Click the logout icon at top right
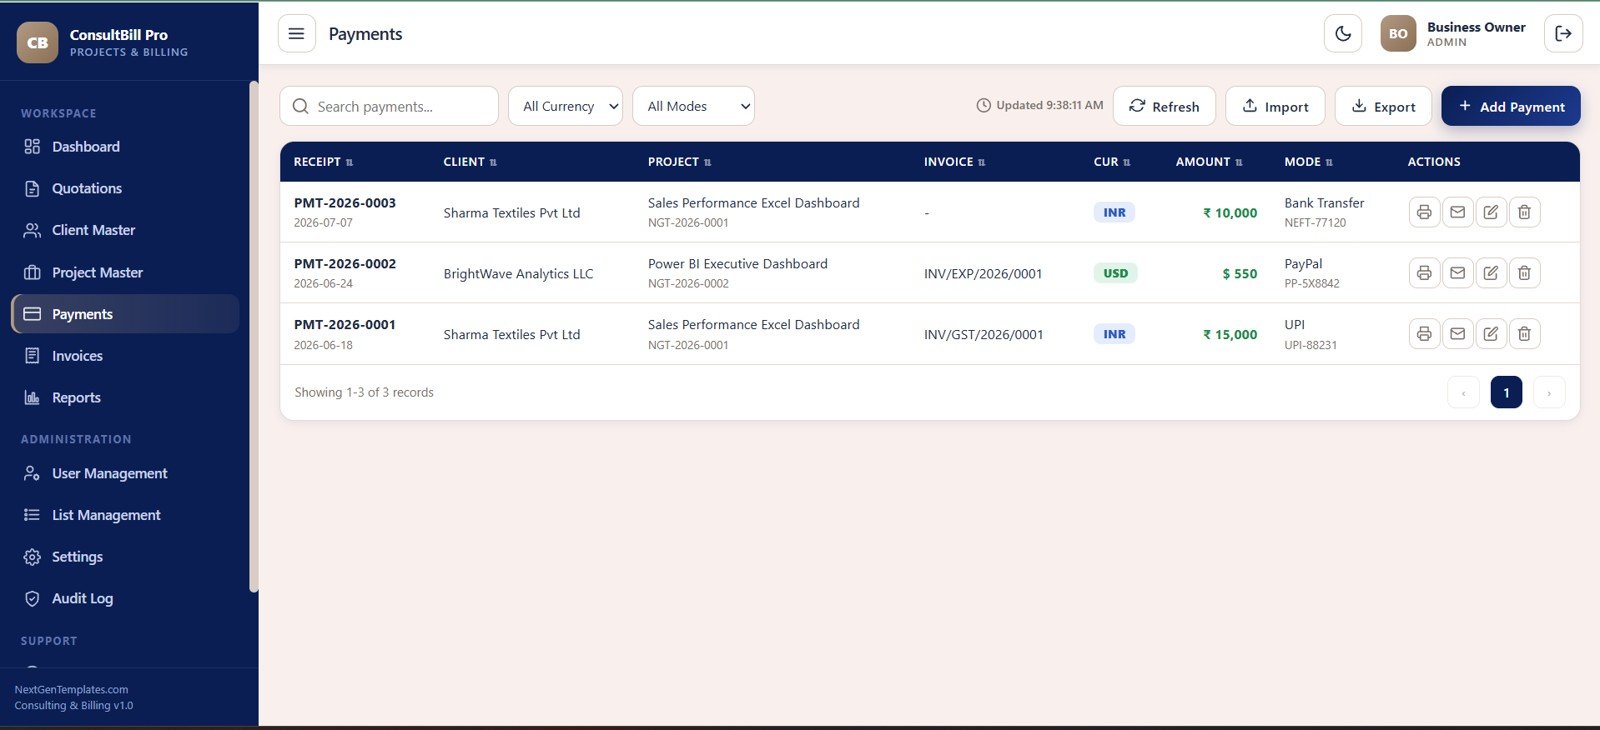 1563,33
